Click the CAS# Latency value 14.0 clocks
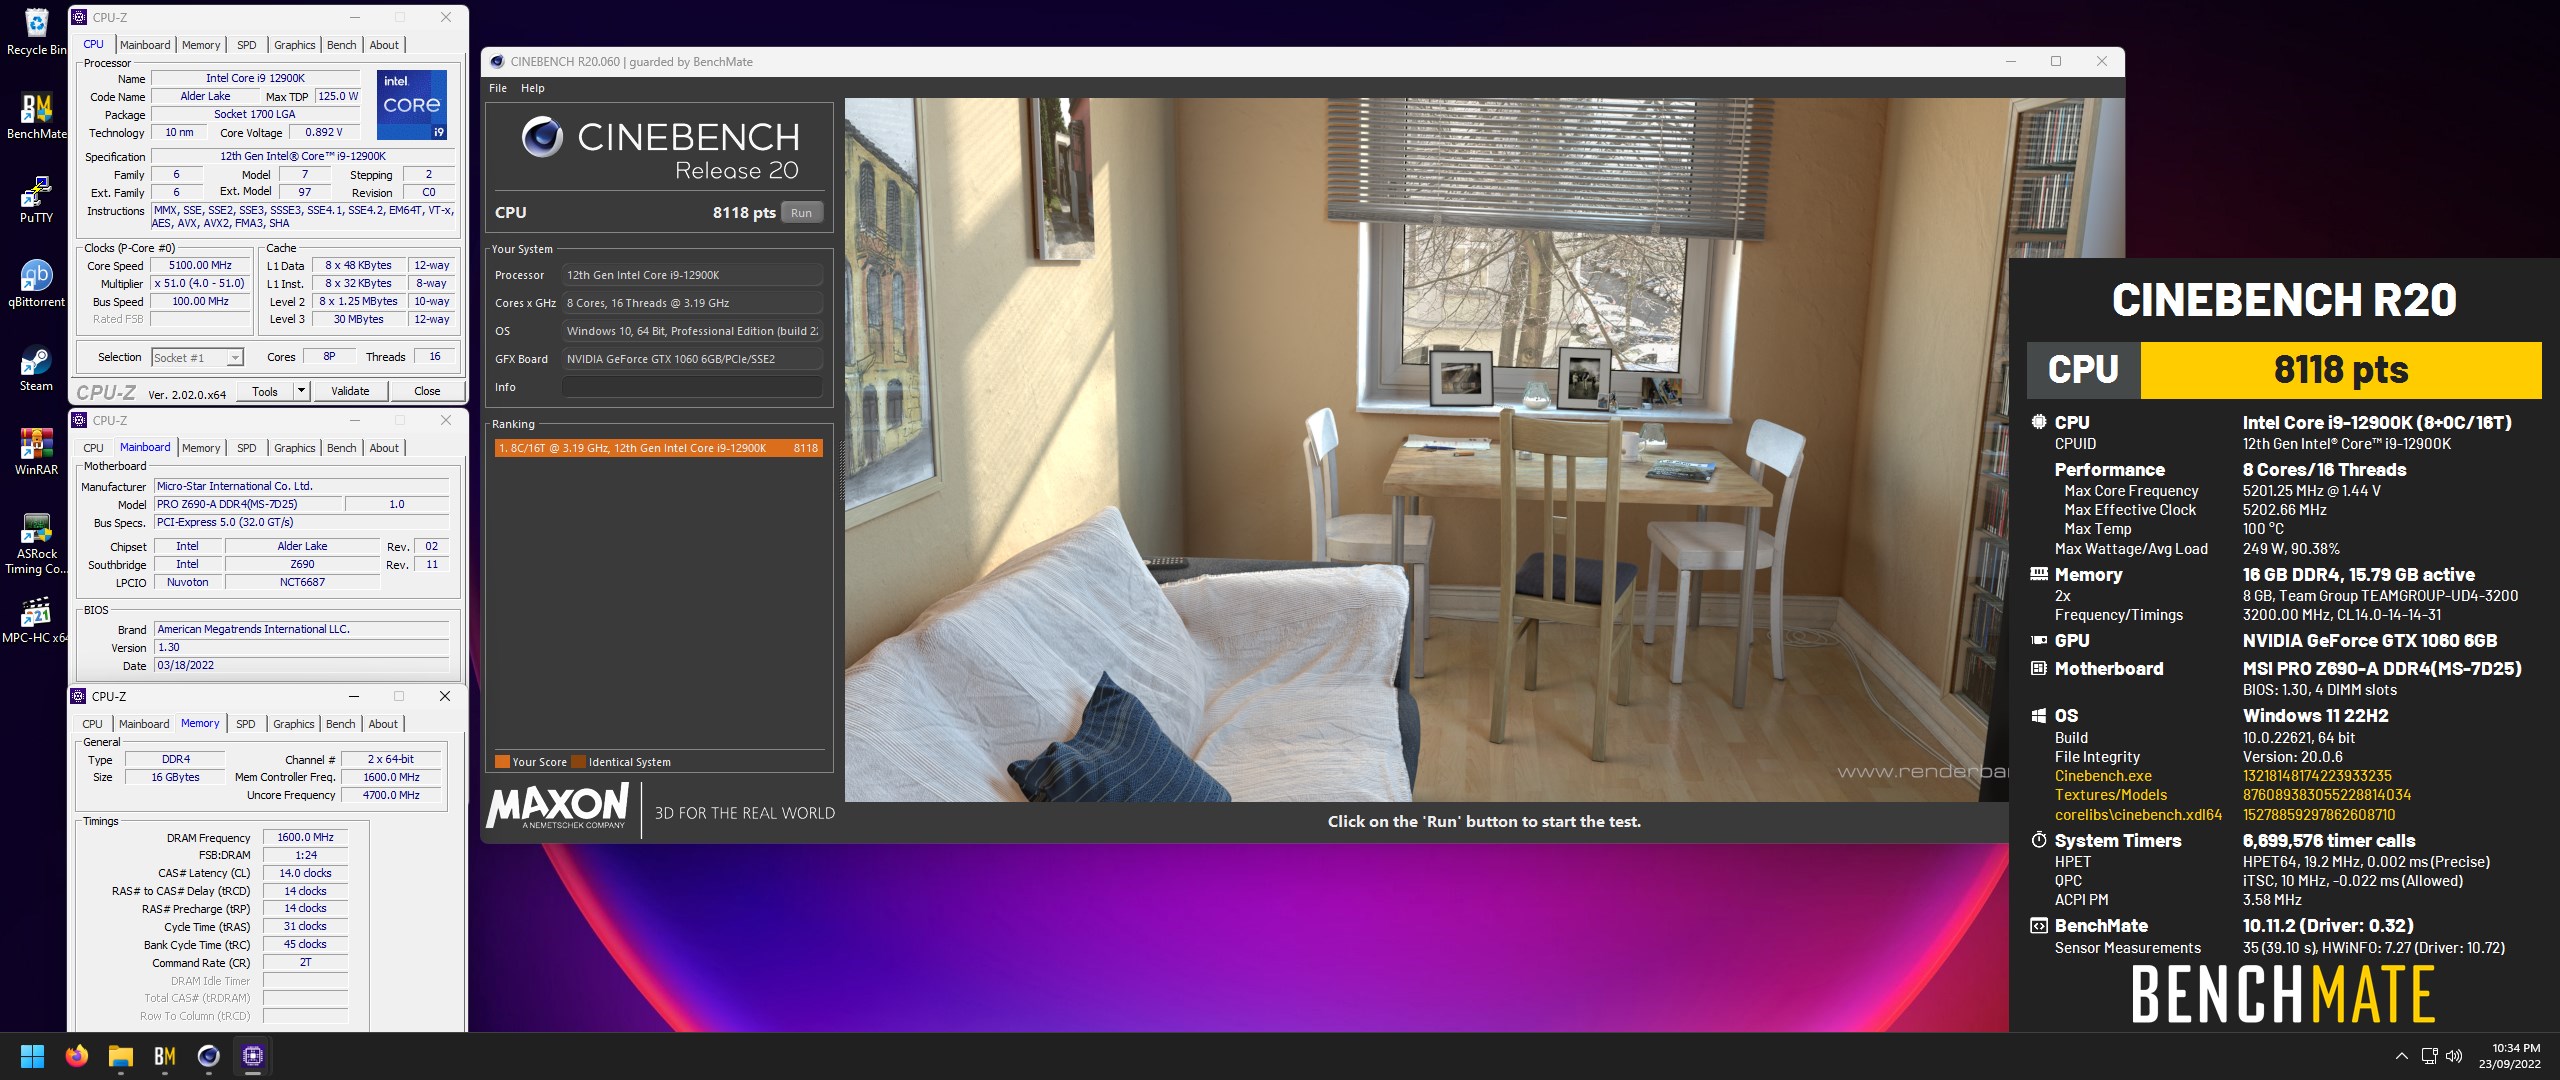This screenshot has height=1080, width=2560. pyautogui.click(x=305, y=873)
